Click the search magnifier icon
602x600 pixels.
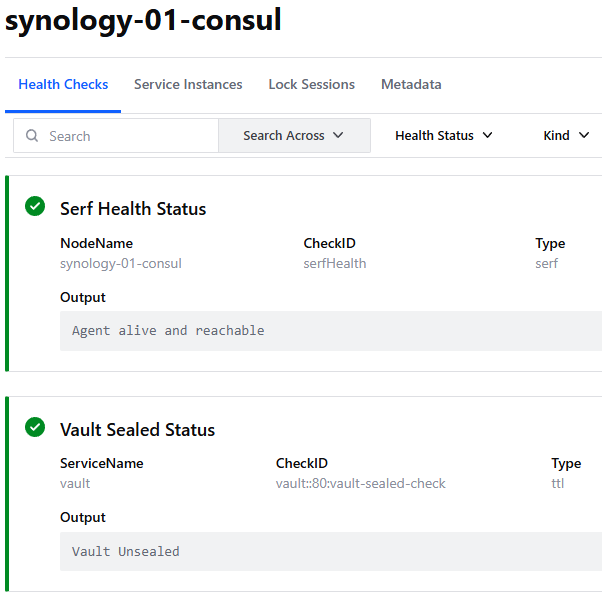[x=32, y=136]
